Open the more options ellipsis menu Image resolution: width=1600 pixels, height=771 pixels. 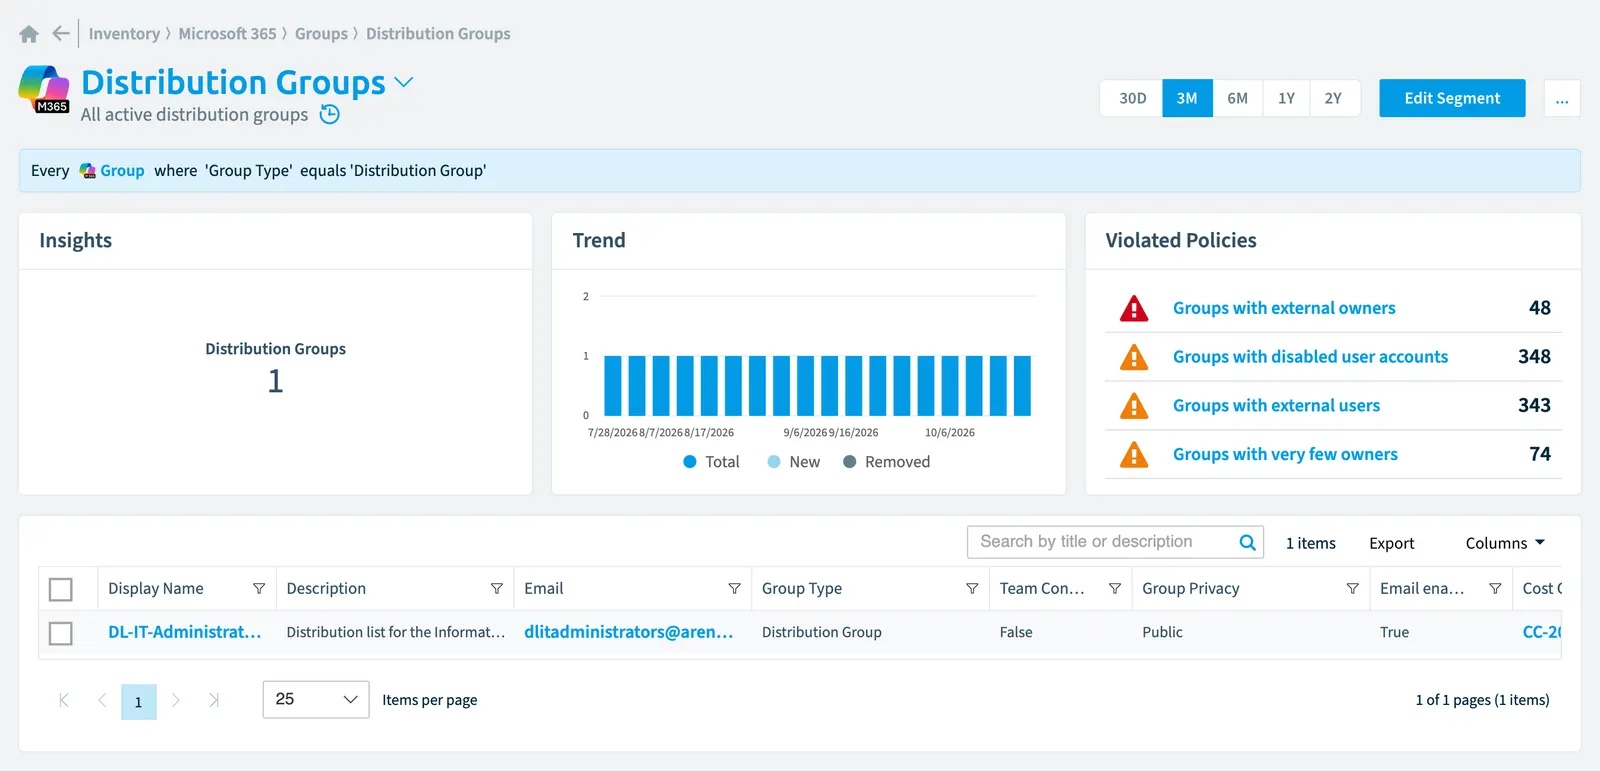[x=1562, y=98]
